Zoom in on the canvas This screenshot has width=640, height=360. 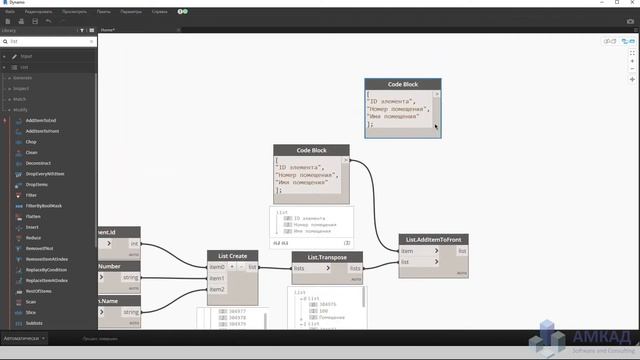click(632, 61)
